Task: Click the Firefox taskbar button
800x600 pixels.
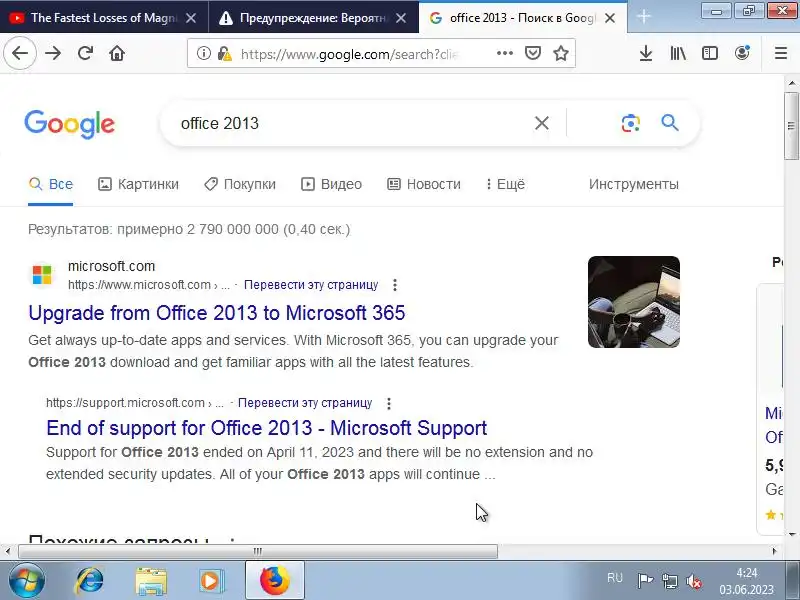Action: tap(275, 580)
